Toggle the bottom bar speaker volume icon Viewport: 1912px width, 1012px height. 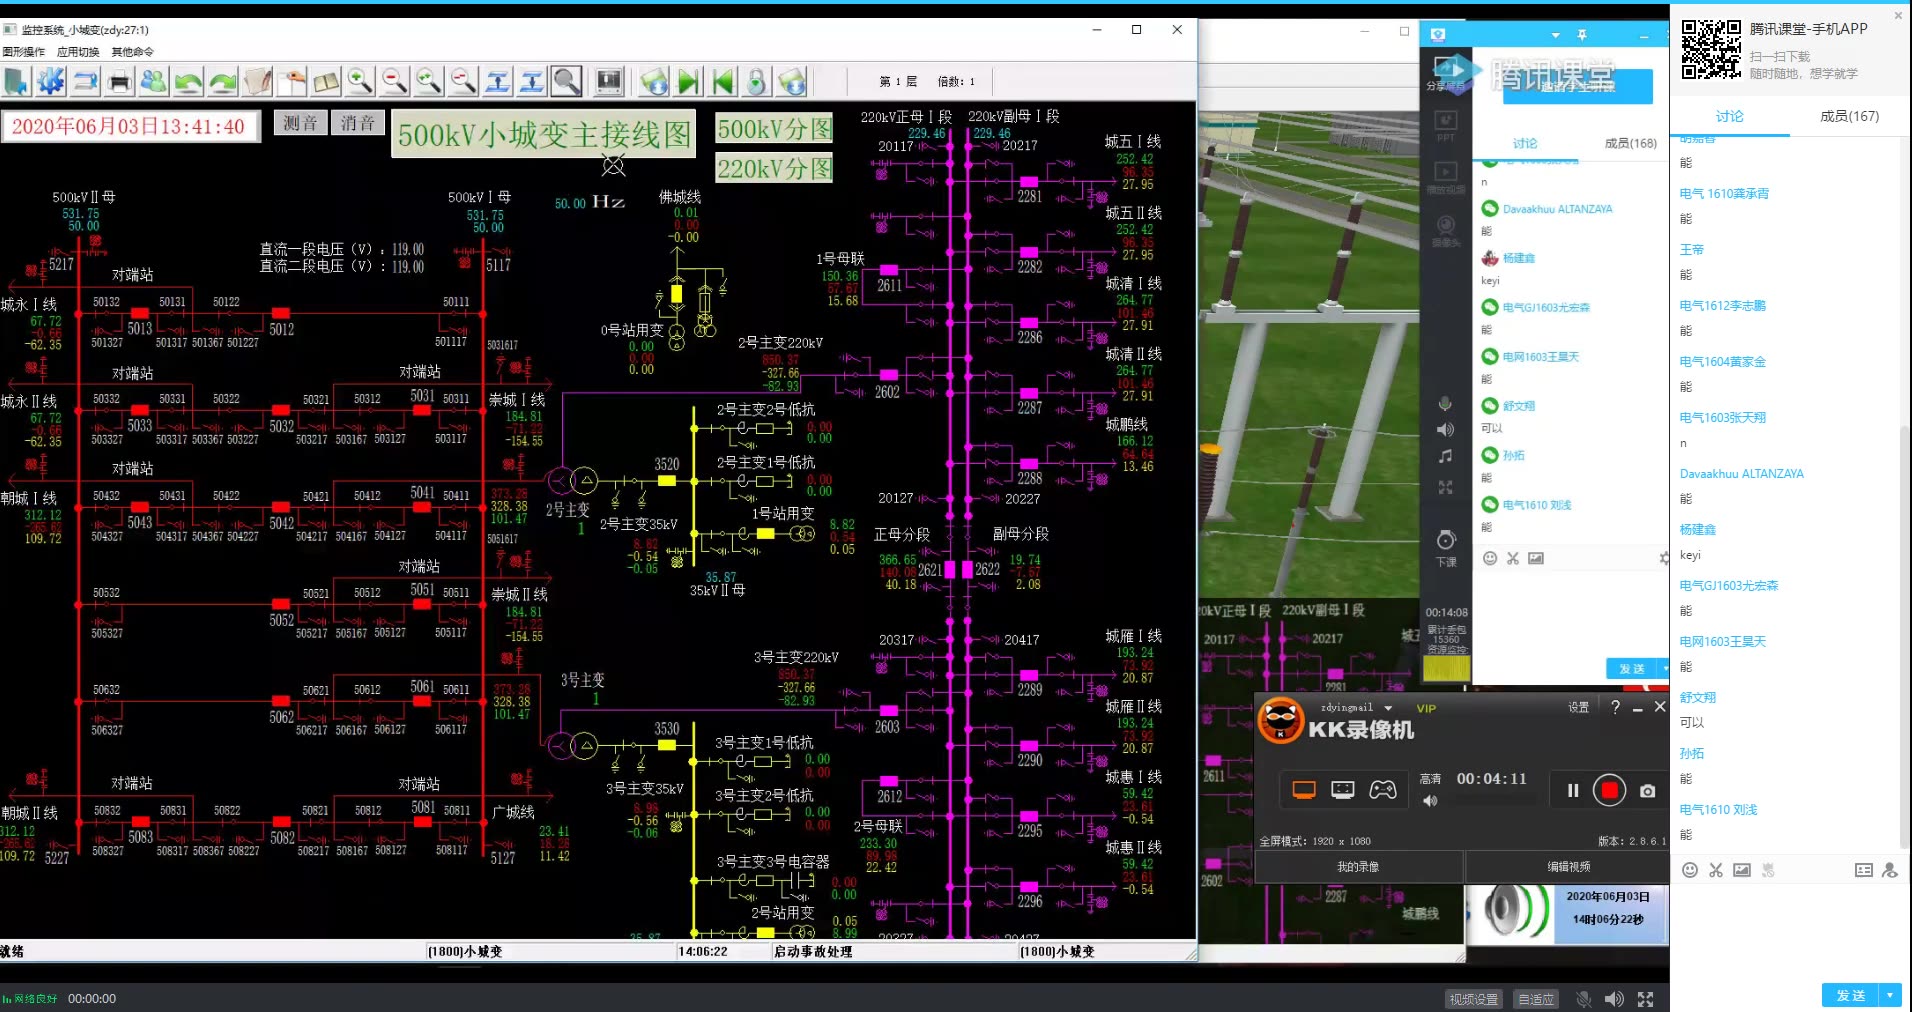coord(1614,999)
